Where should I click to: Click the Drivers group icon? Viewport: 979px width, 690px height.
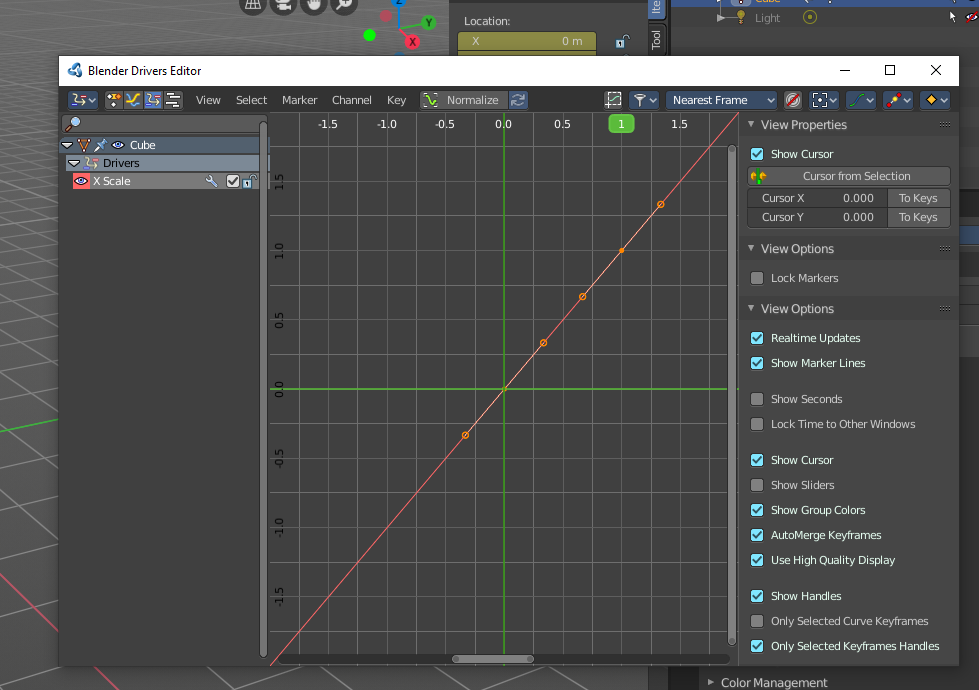91,163
